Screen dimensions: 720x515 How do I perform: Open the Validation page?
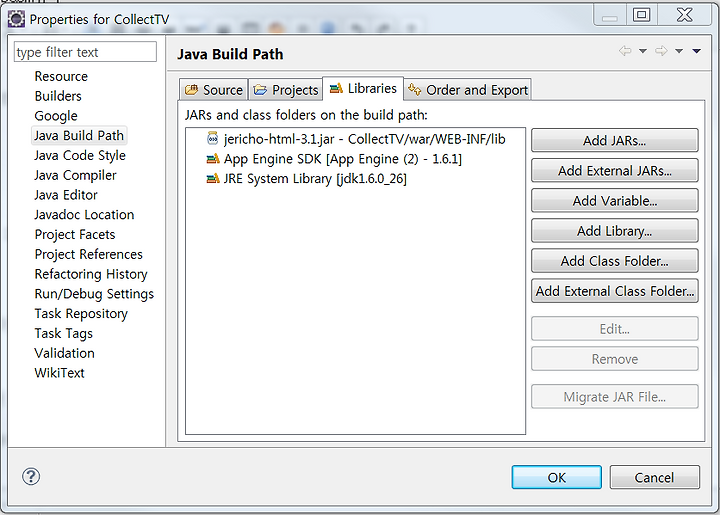[64, 353]
